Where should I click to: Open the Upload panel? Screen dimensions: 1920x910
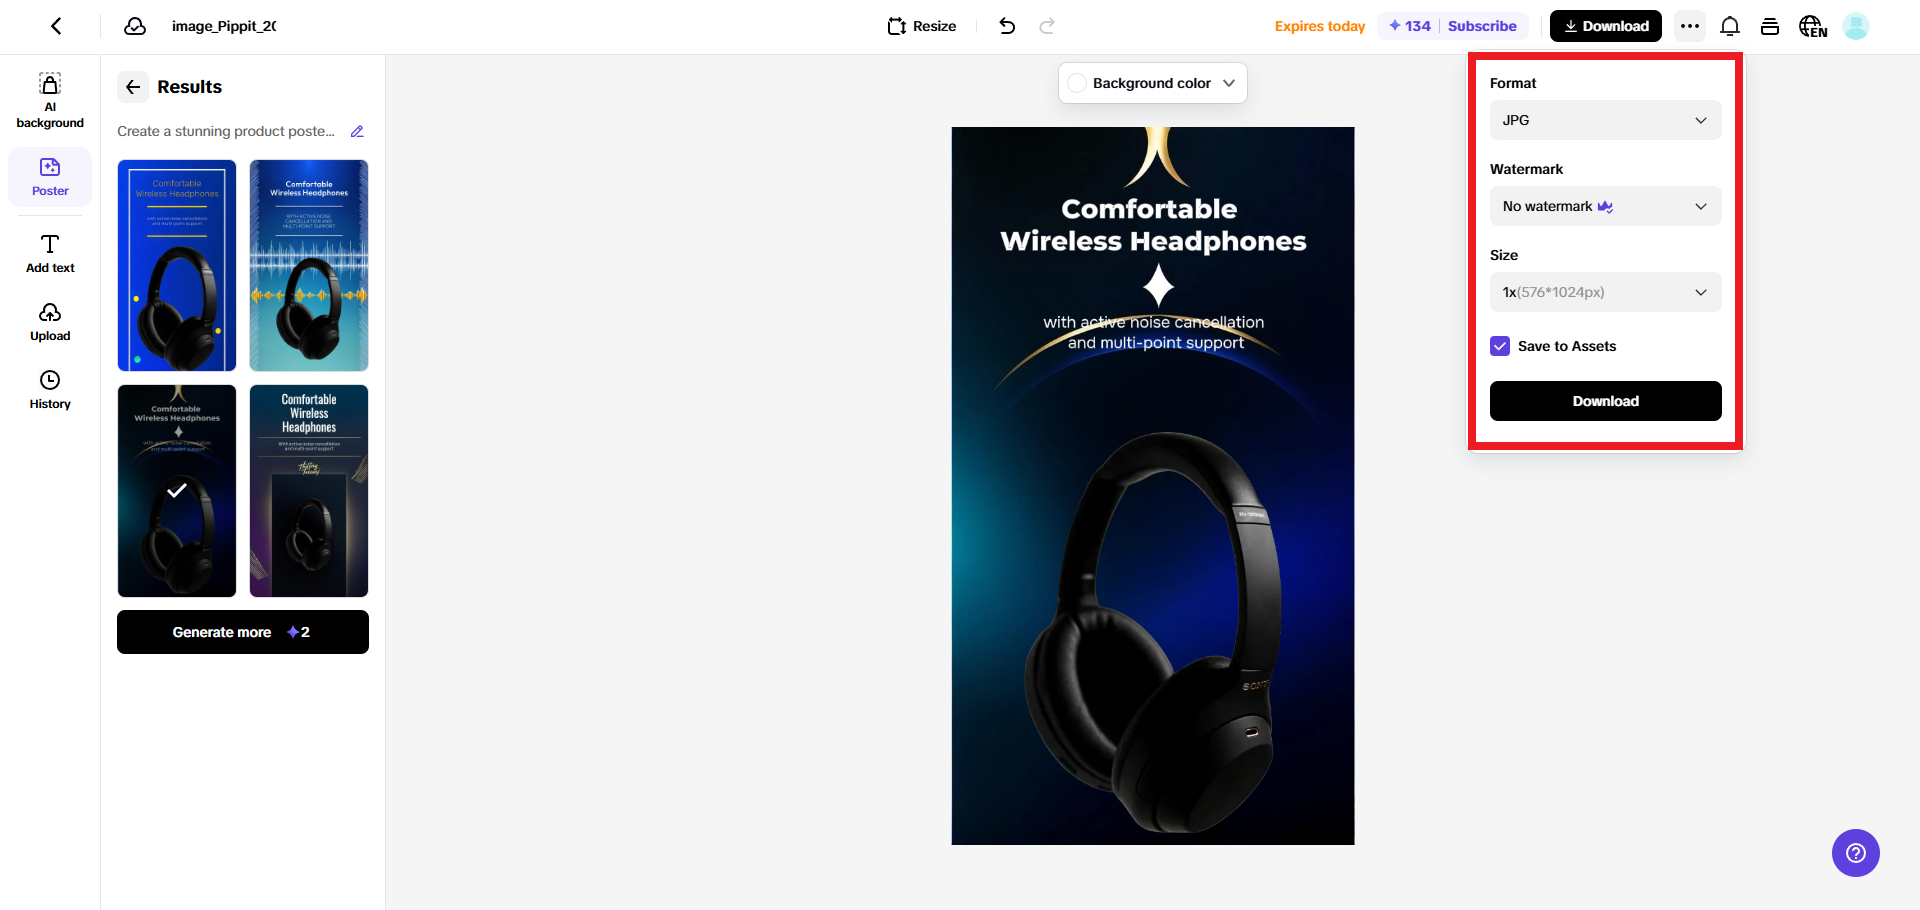click(x=50, y=322)
